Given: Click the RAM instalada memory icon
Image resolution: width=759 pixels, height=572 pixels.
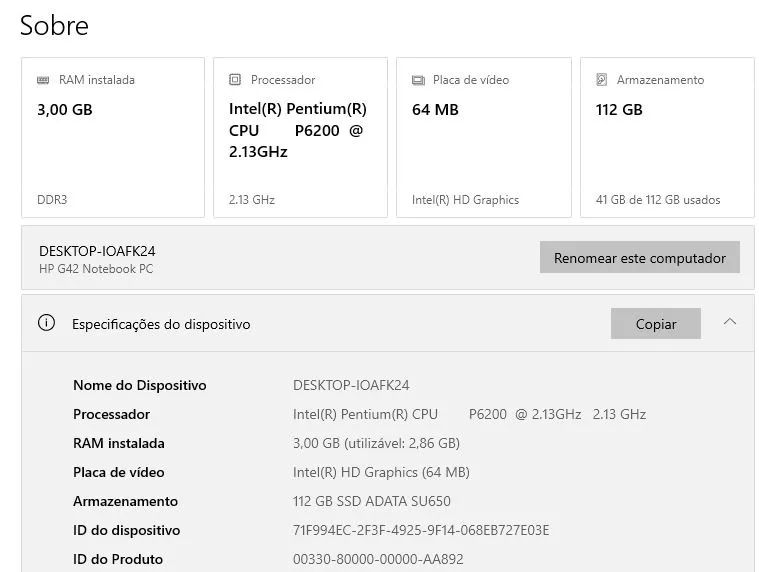Looking at the screenshot, I should [43, 80].
